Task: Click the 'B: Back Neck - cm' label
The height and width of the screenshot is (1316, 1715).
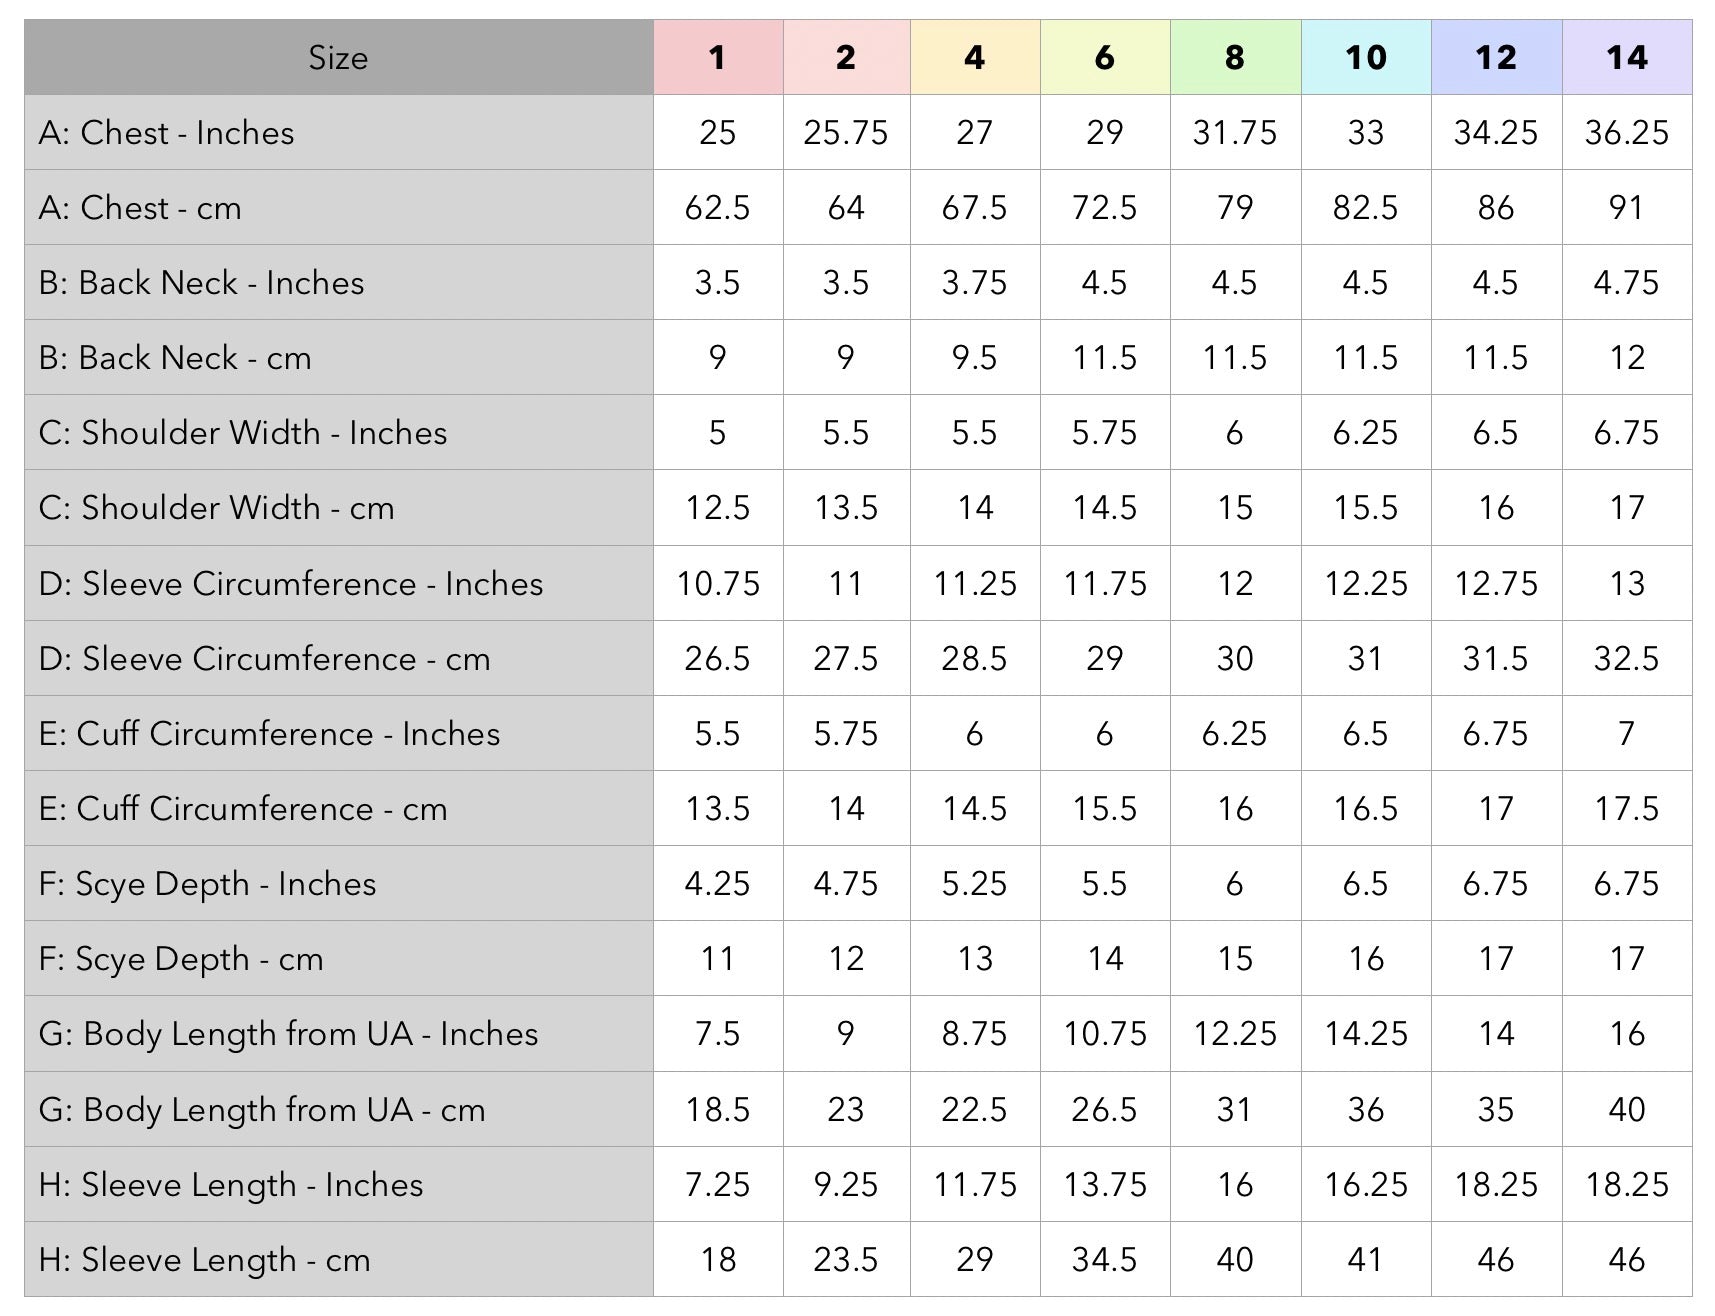Action: 175,358
